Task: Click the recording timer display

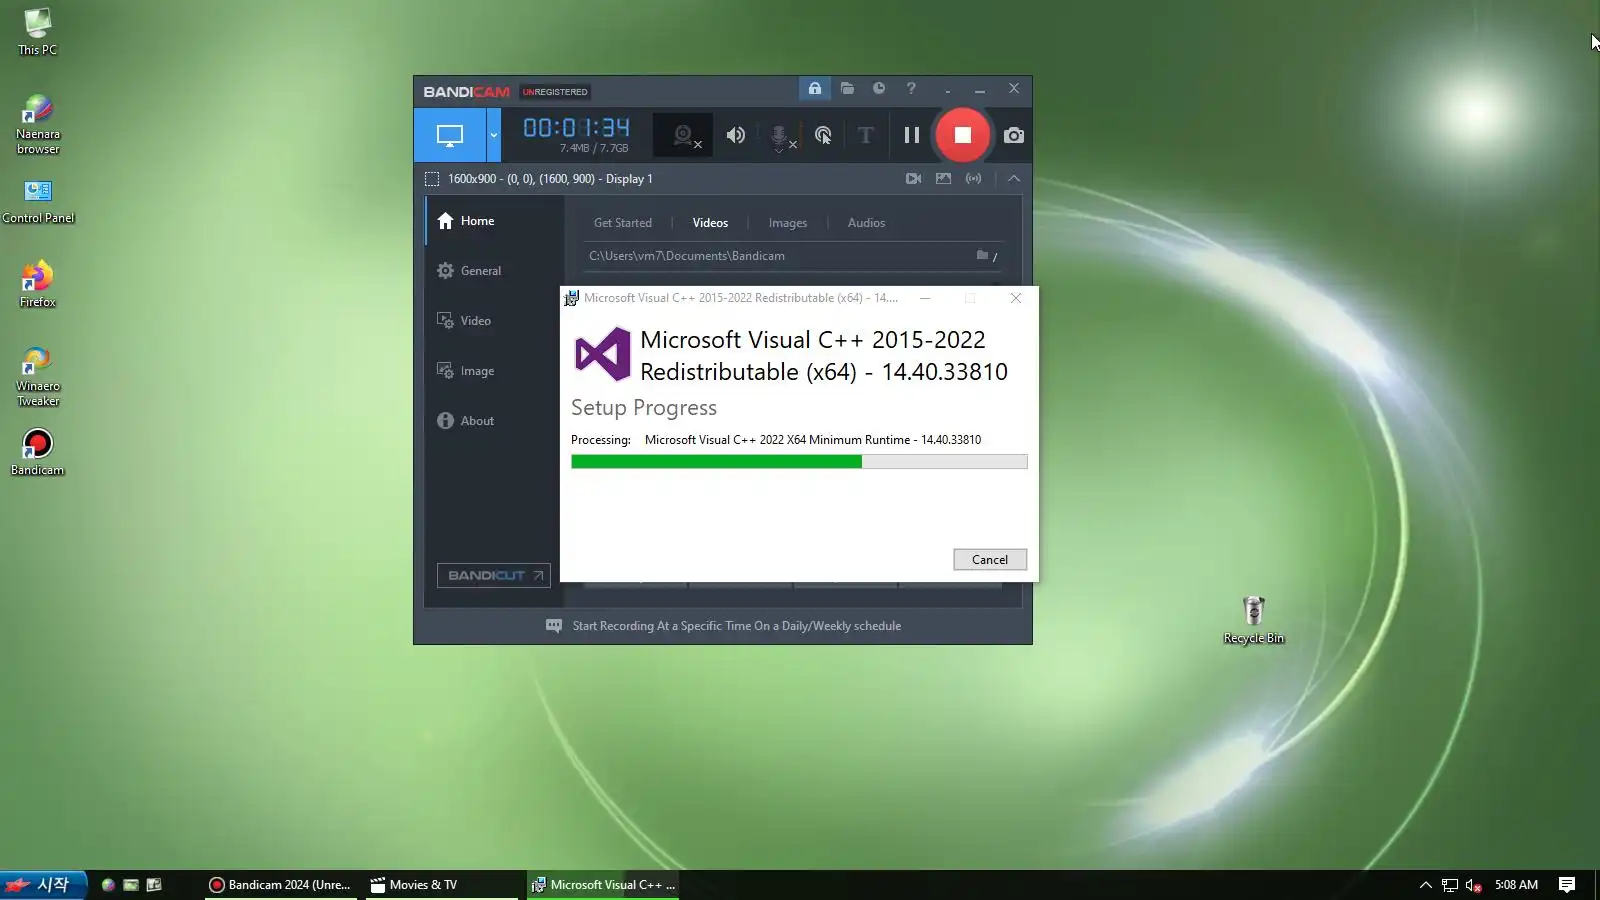Action: (x=577, y=128)
